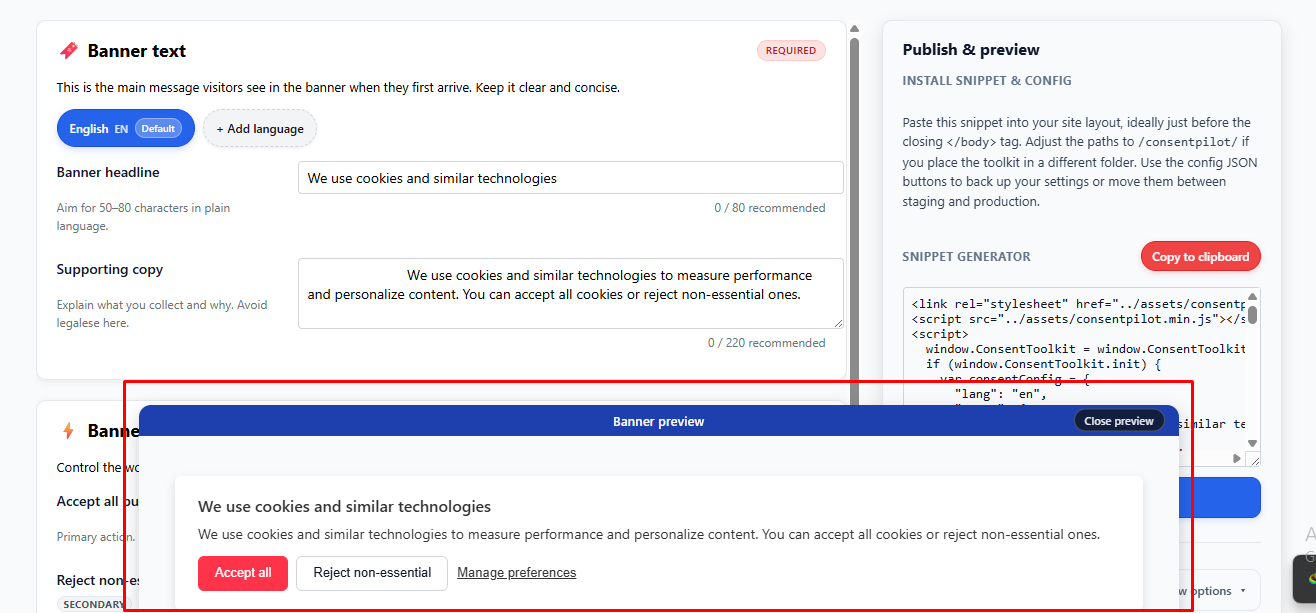Viewport: 1316px width, 613px height.
Task: Click the 'Primary action.' helper text
Action: coord(96,537)
